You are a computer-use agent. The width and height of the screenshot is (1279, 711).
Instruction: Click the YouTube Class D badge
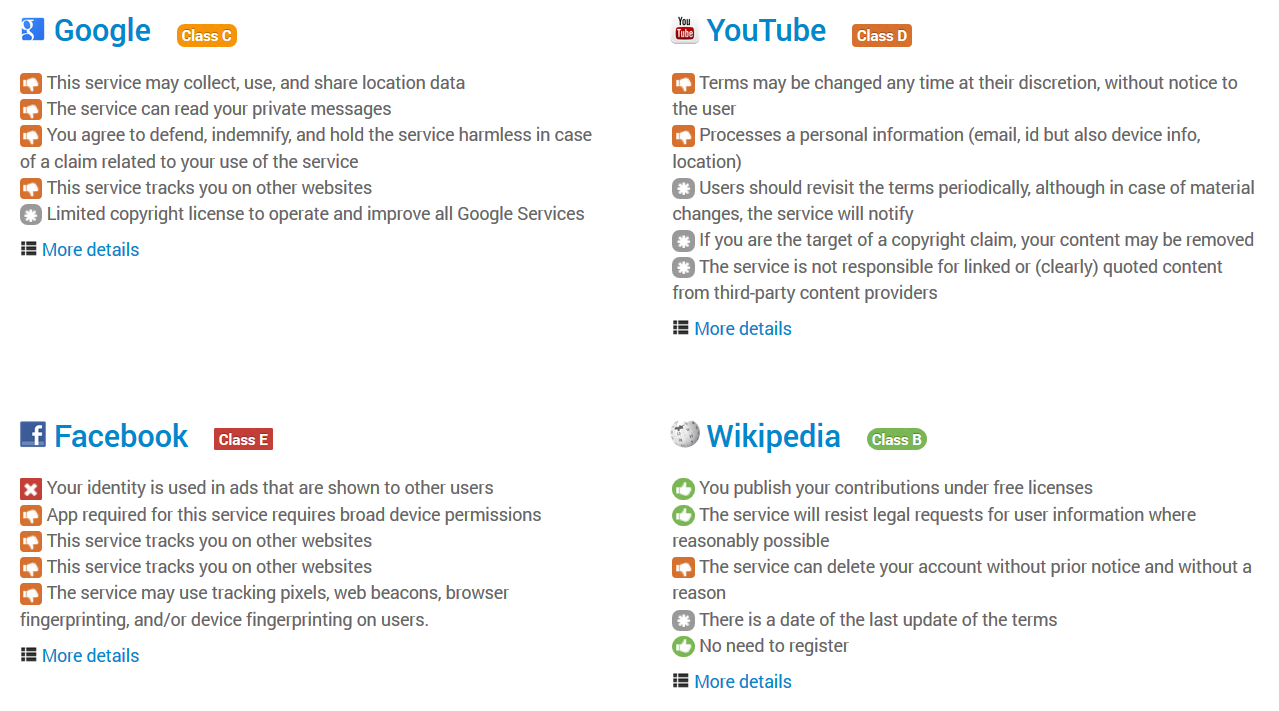point(882,36)
